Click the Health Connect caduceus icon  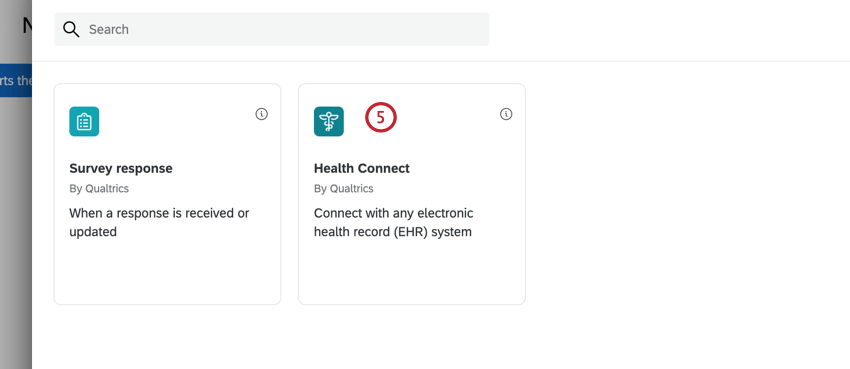[x=329, y=121]
